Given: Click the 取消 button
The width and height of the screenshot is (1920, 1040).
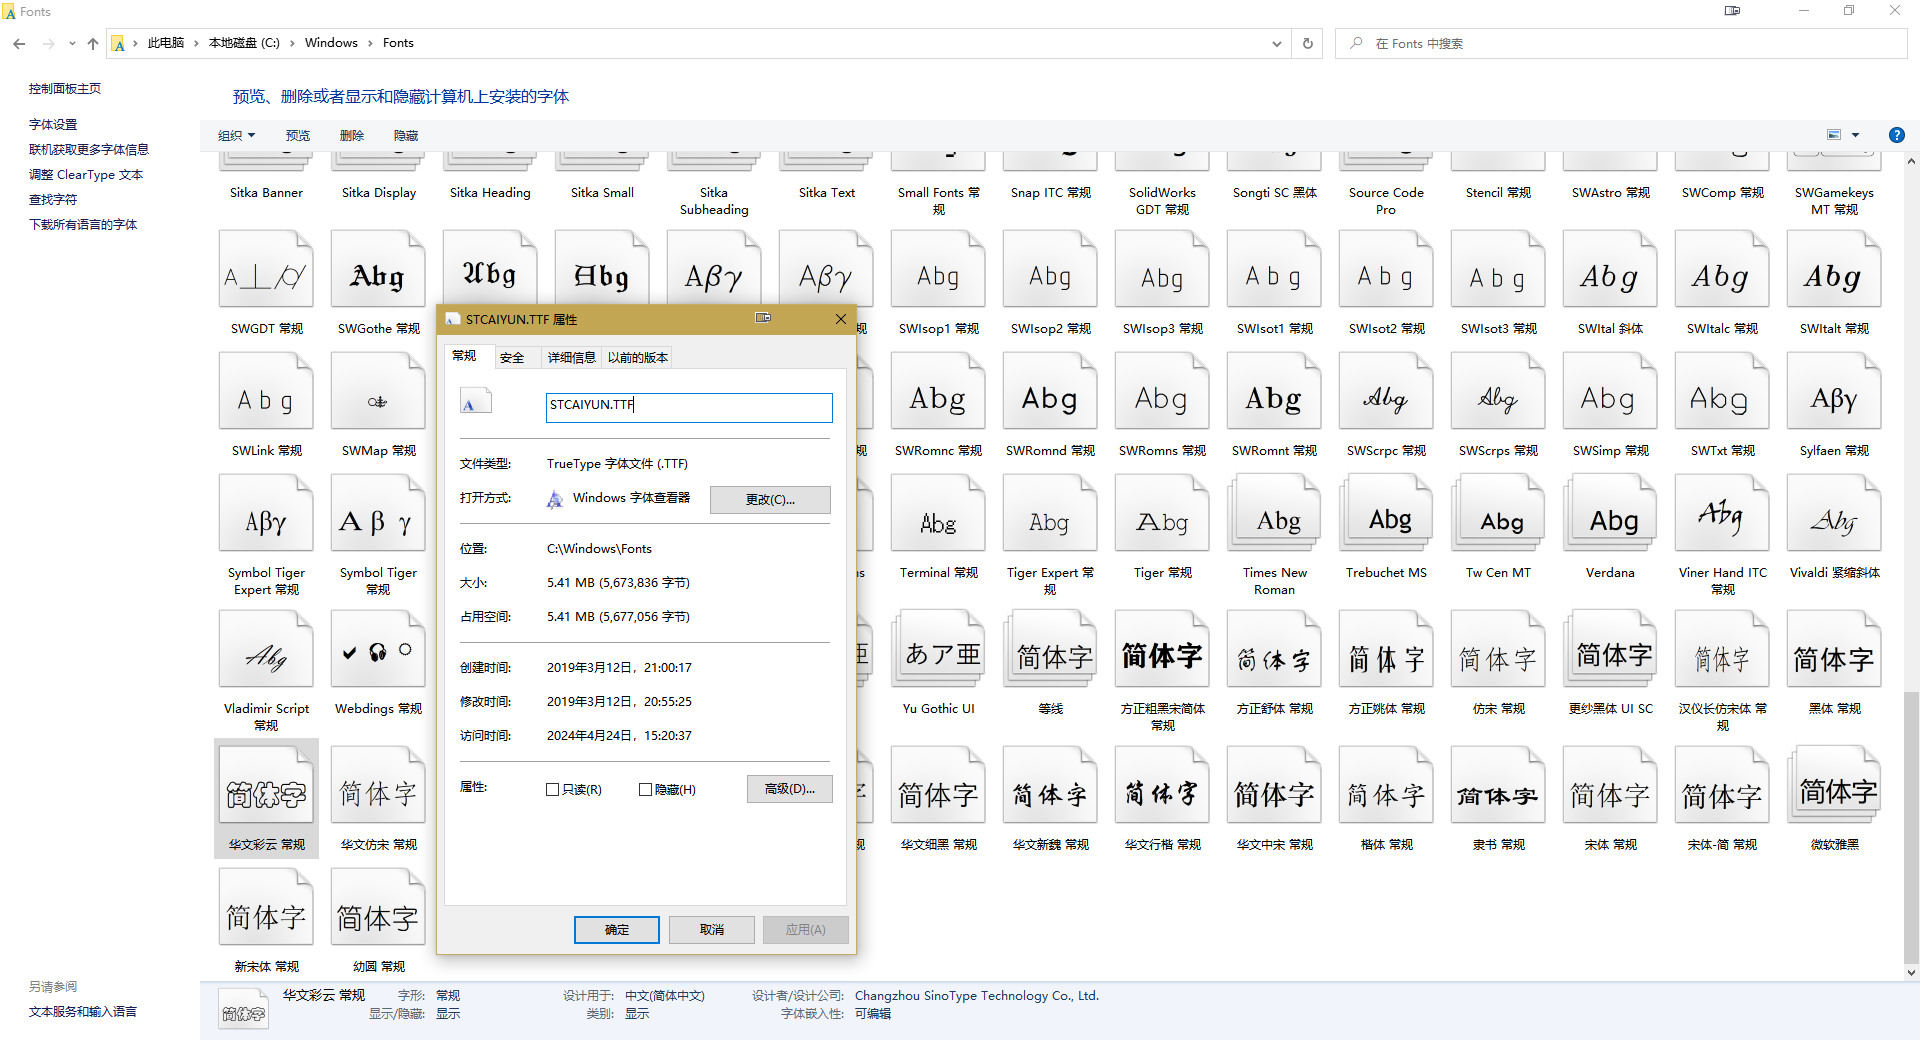Looking at the screenshot, I should tap(712, 930).
